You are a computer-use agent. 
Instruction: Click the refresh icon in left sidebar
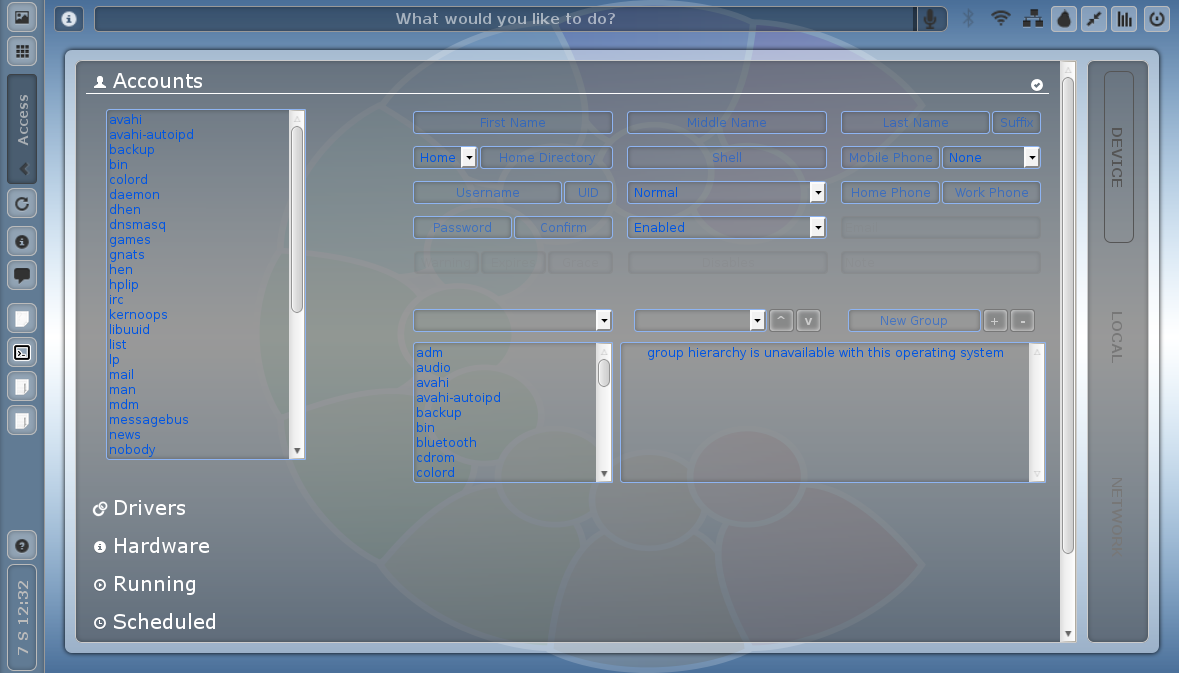click(22, 204)
